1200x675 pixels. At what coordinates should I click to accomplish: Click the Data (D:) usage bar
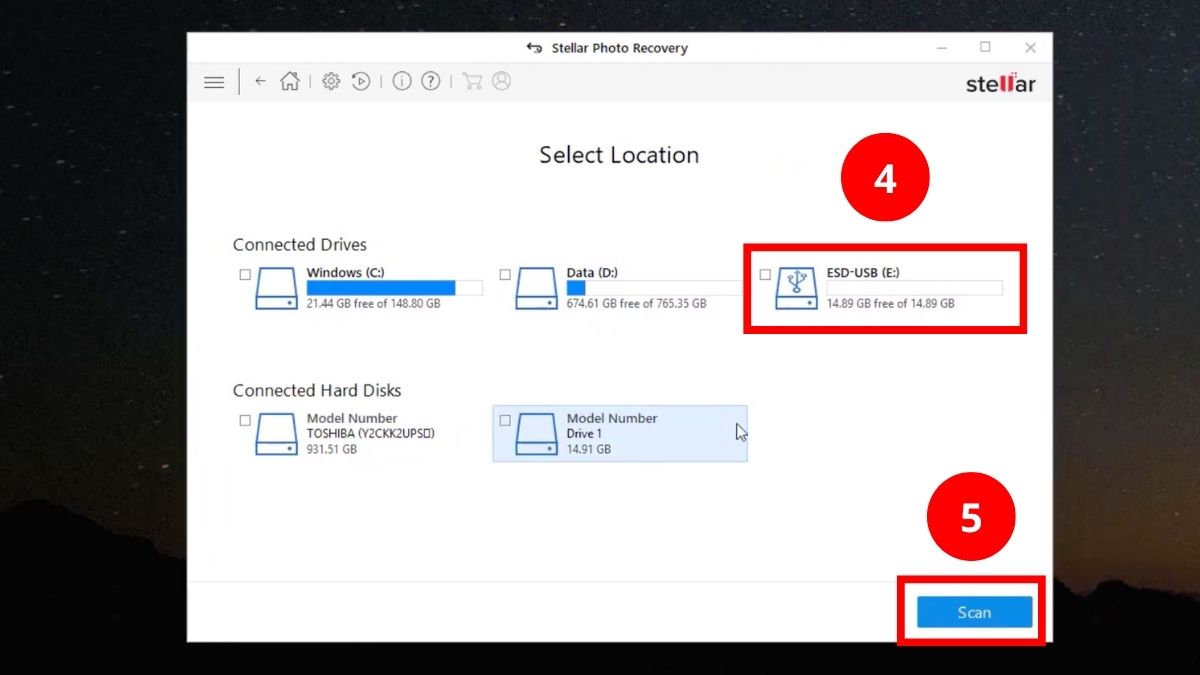(x=654, y=288)
